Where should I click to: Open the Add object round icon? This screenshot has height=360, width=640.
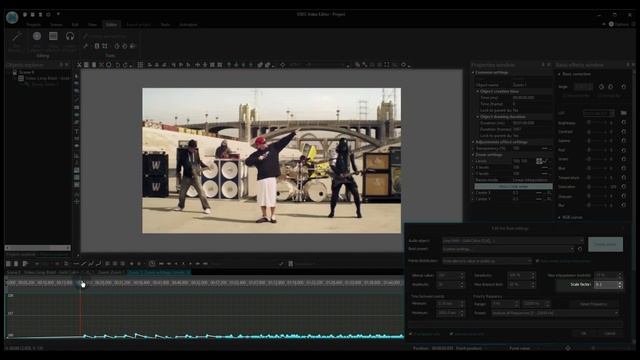pos(37,36)
